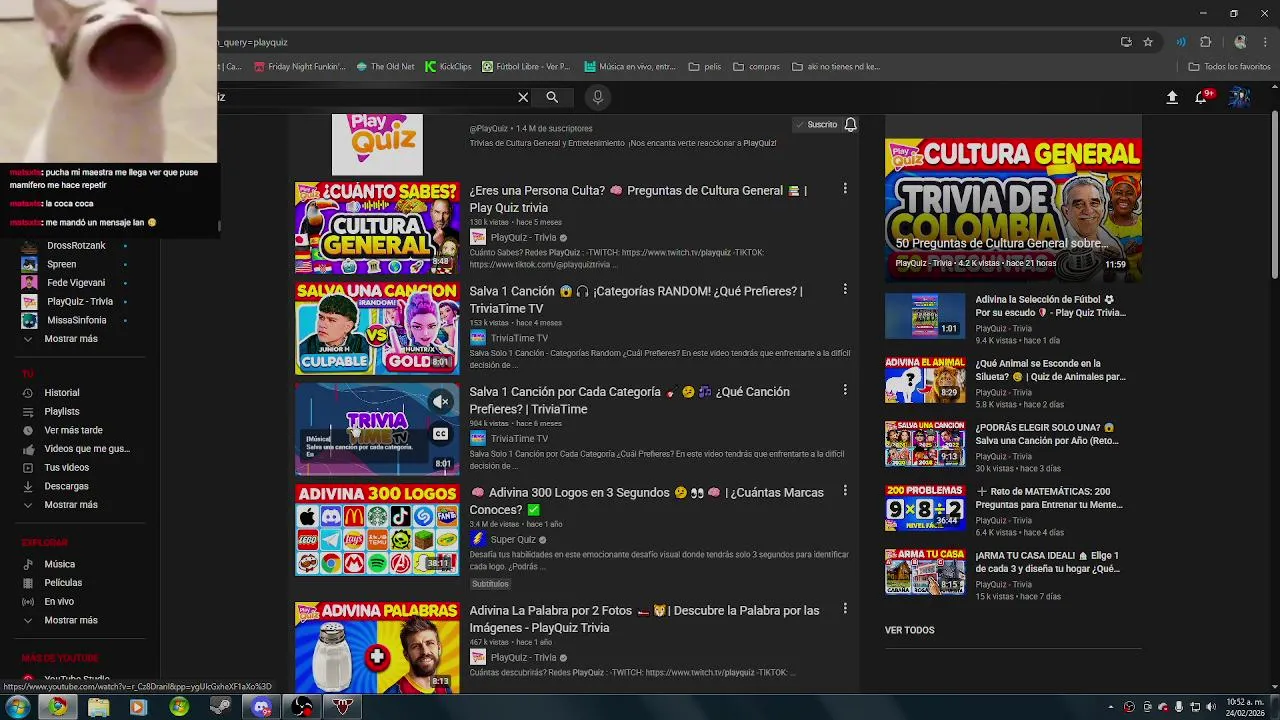Click the Suscrito subscription button
This screenshot has width=1280, height=720.
point(816,124)
